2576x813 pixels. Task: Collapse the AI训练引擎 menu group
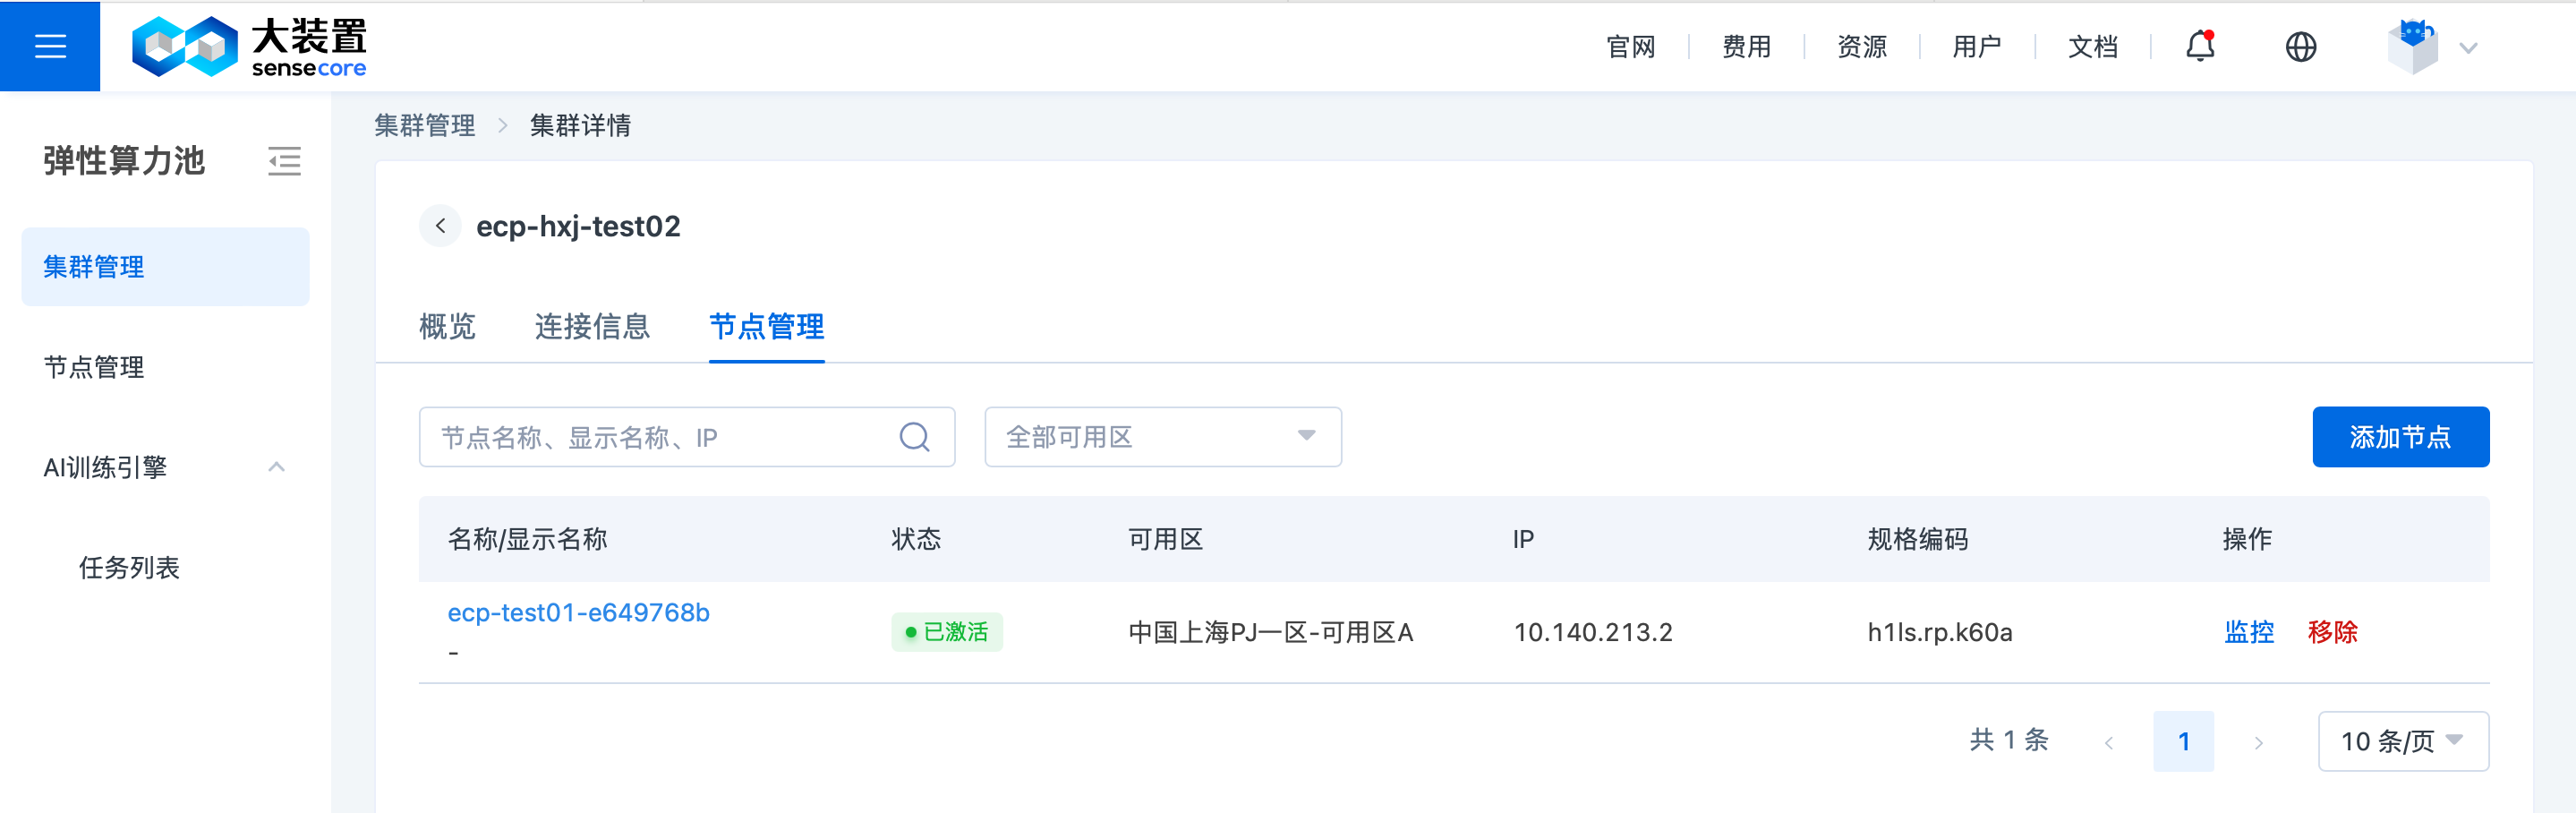[277, 467]
